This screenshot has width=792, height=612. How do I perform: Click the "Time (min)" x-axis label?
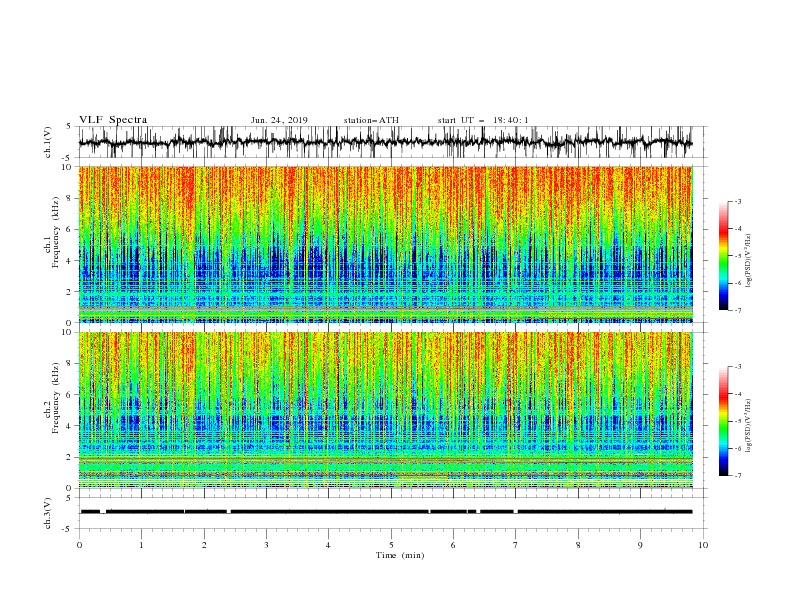click(400, 555)
